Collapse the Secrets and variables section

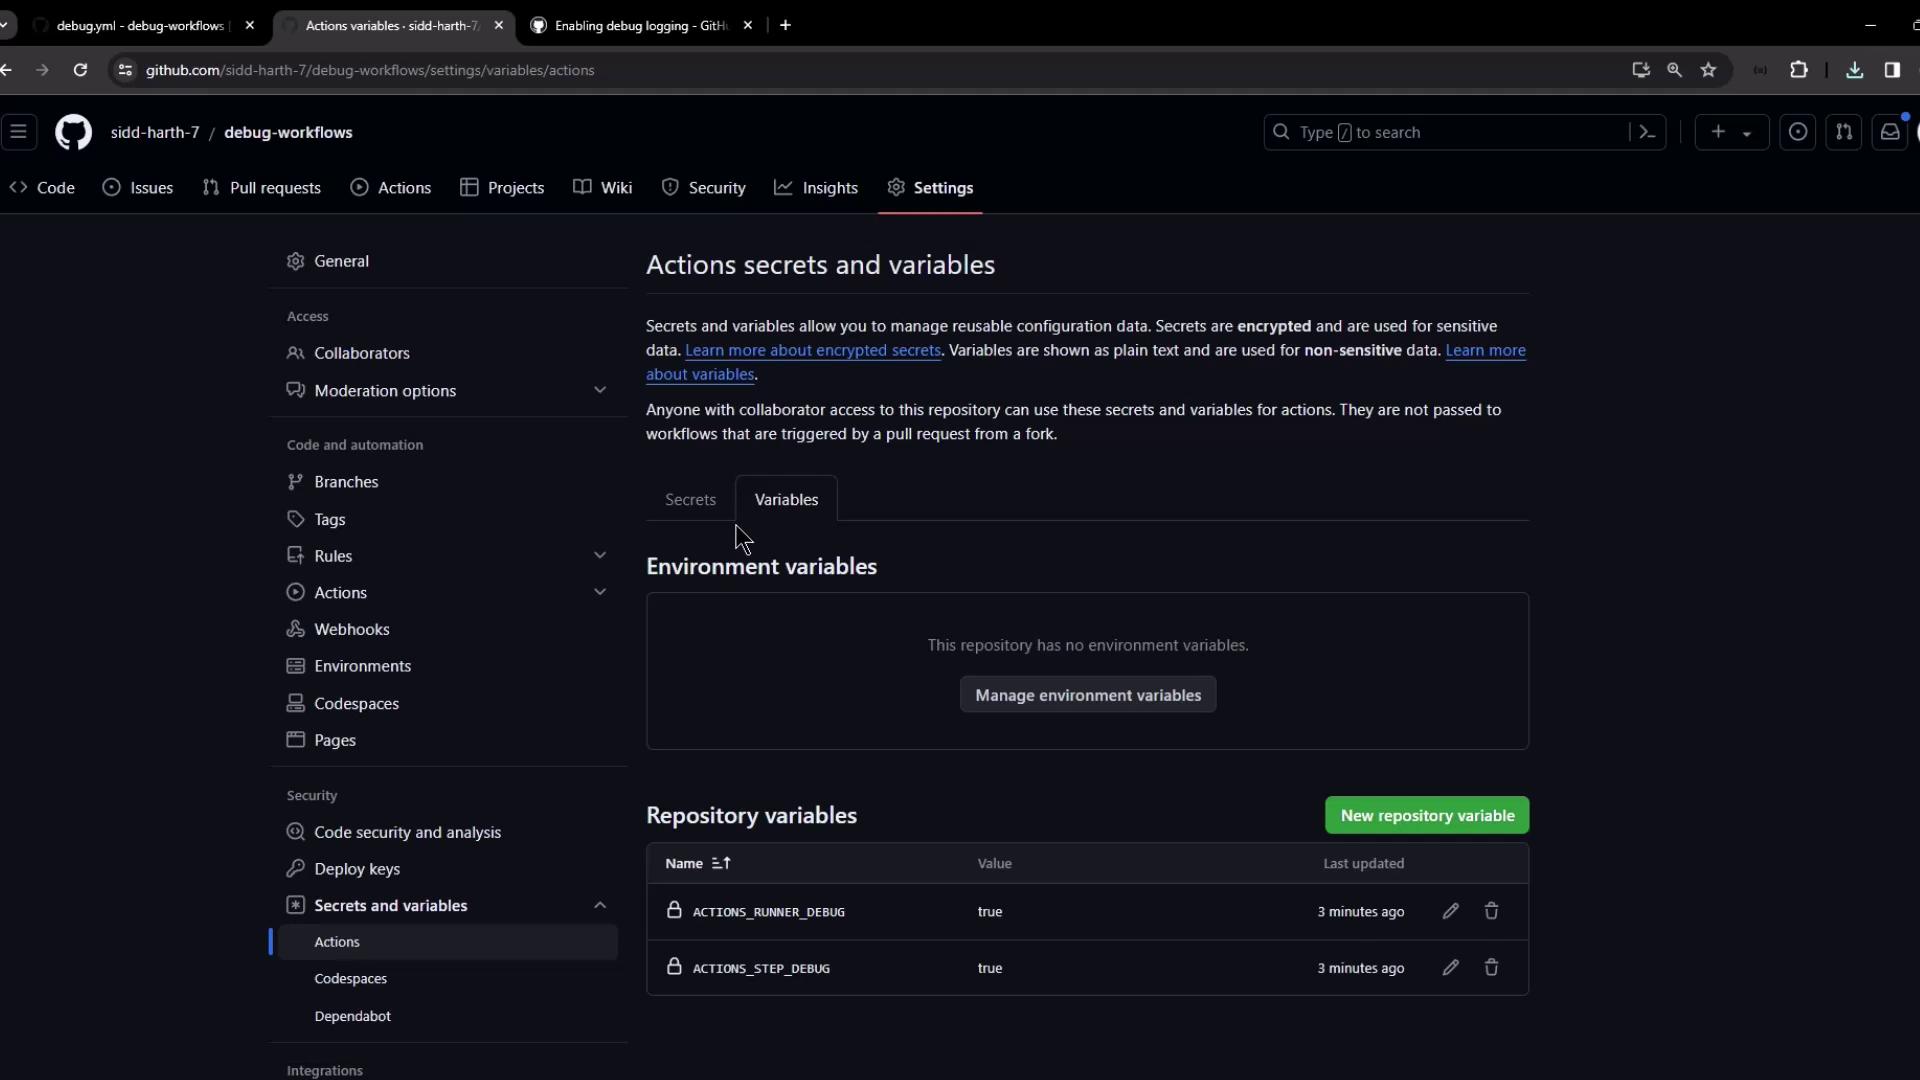click(x=600, y=905)
